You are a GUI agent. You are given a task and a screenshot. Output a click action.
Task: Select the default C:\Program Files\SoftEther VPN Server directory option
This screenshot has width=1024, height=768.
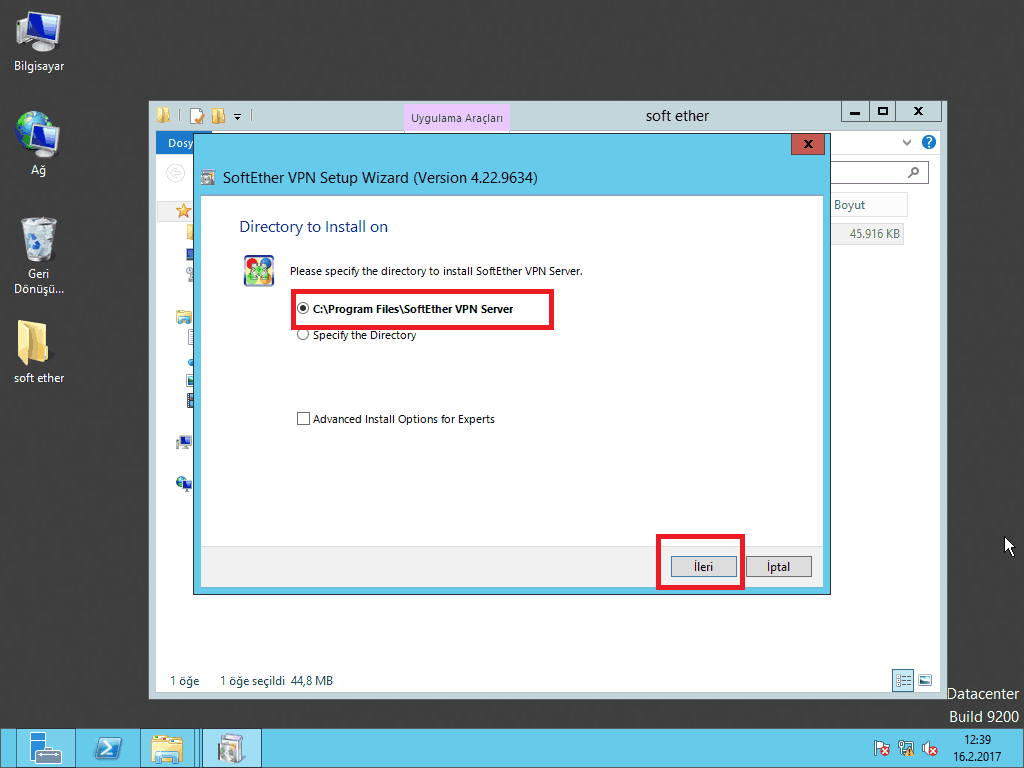pyautogui.click(x=405, y=309)
